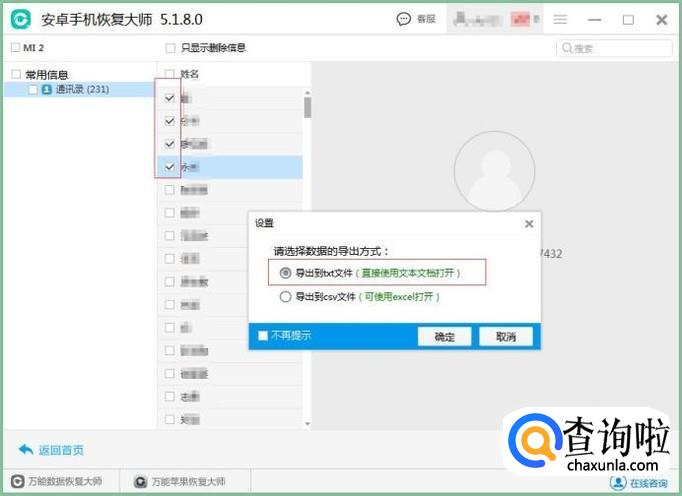Viewport: 682px width, 496px height.
Task: Check the MI 2 device checkbox
Action: 14,47
